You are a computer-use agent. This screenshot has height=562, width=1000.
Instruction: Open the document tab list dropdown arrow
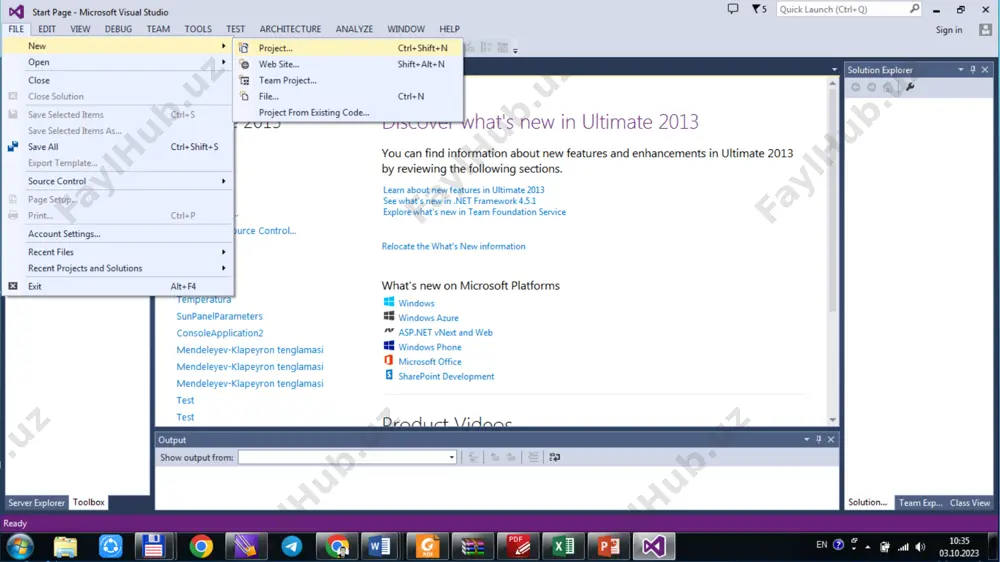coord(834,70)
